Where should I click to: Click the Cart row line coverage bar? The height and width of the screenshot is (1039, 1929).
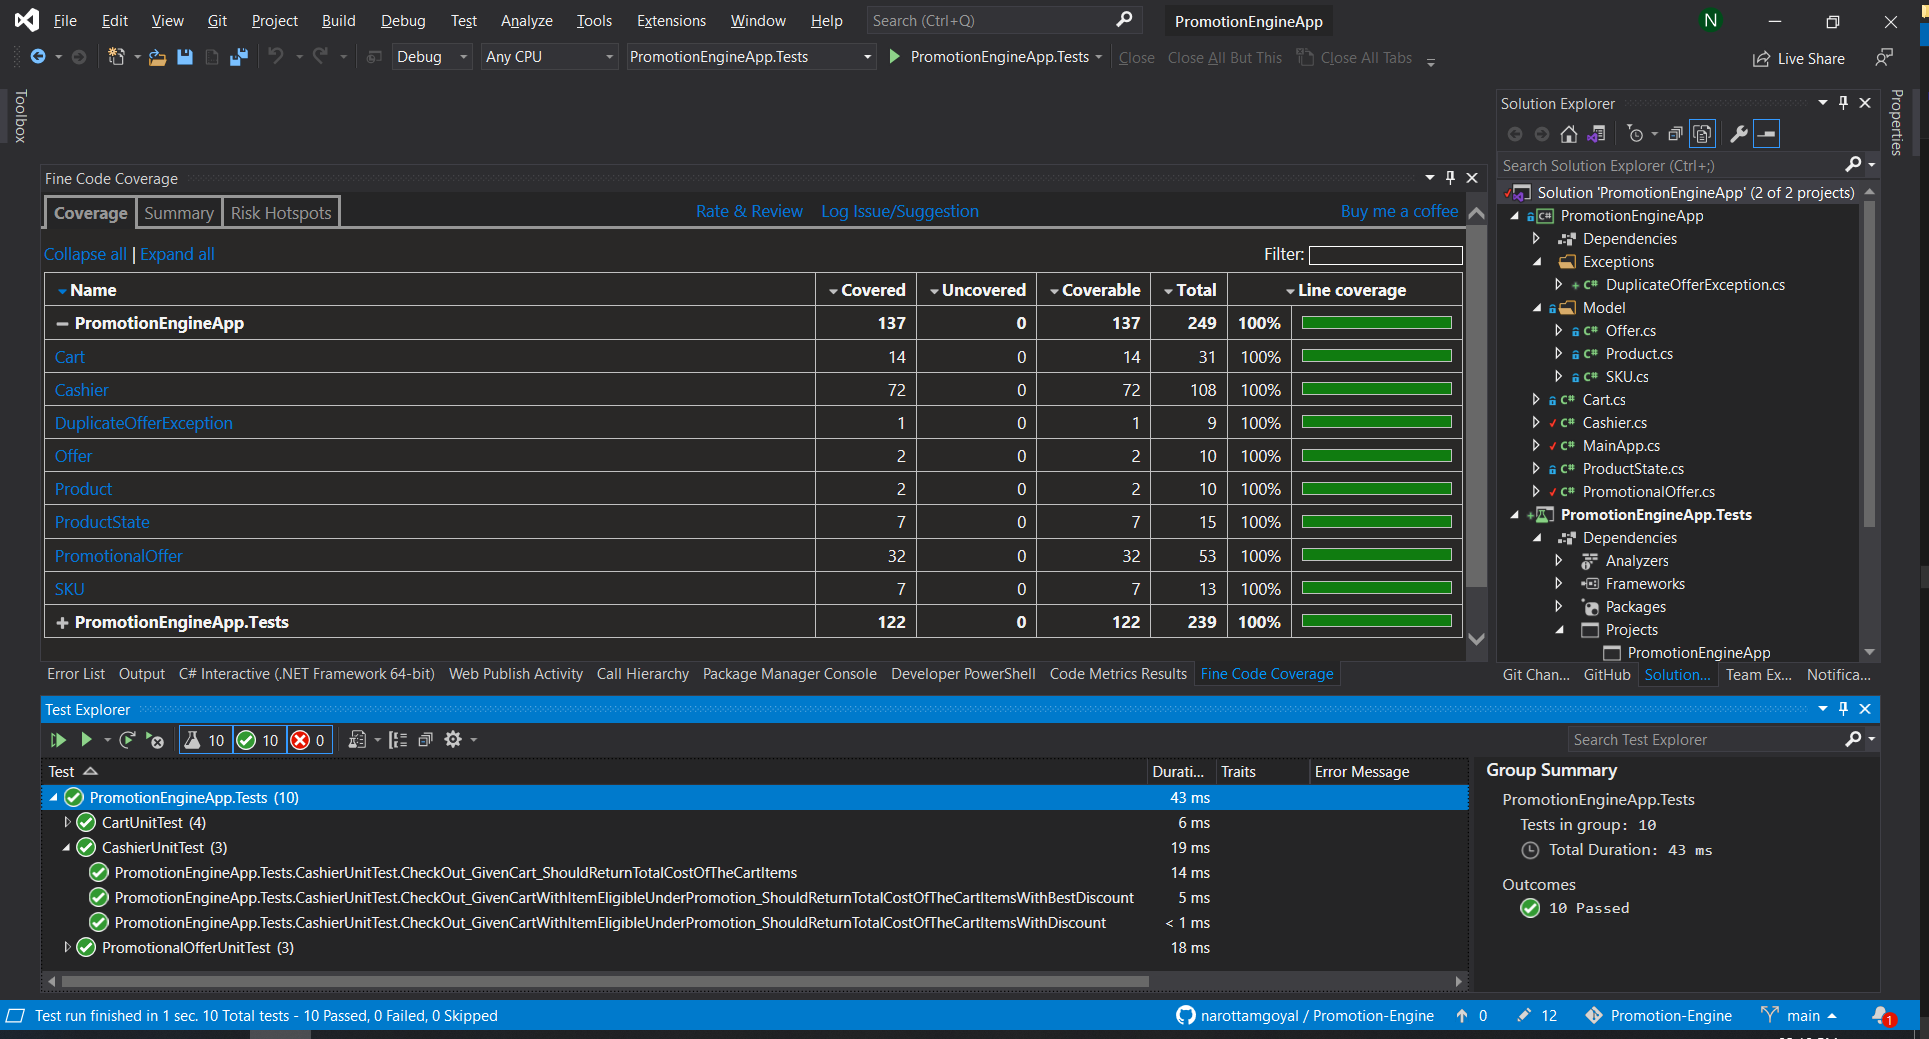click(x=1375, y=356)
